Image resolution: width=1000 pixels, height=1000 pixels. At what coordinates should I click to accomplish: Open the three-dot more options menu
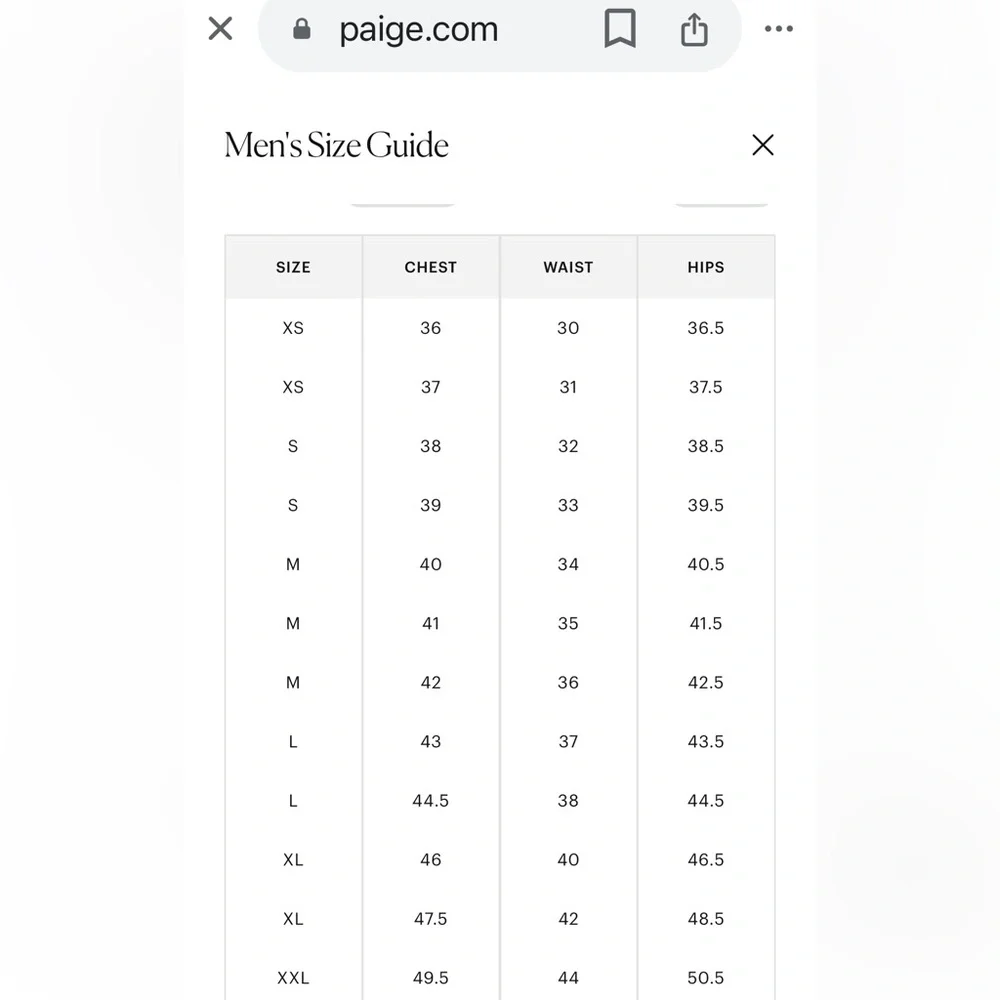pyautogui.click(x=778, y=30)
